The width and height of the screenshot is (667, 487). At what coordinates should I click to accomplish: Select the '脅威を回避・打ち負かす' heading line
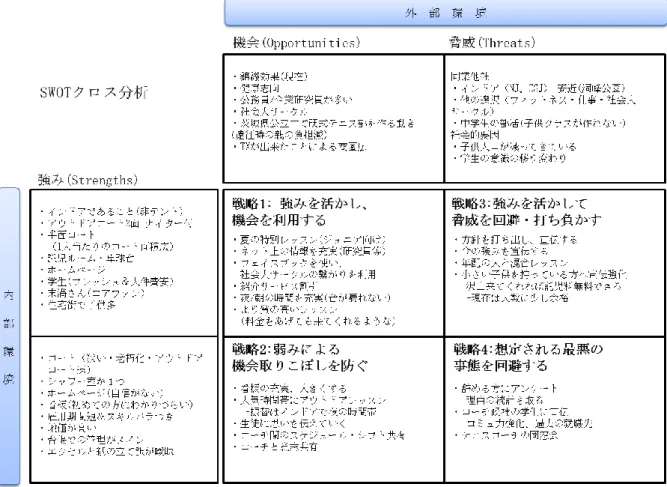(x=527, y=220)
